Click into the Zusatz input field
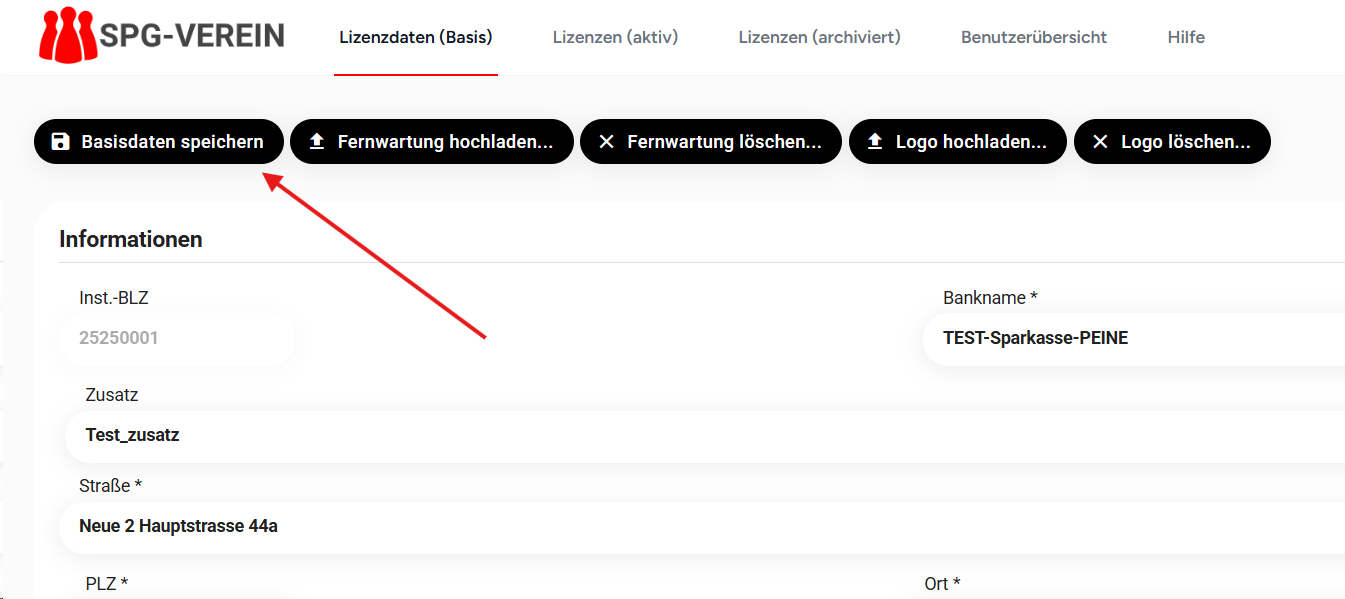Viewport: 1345px width, 599px height. coord(700,436)
